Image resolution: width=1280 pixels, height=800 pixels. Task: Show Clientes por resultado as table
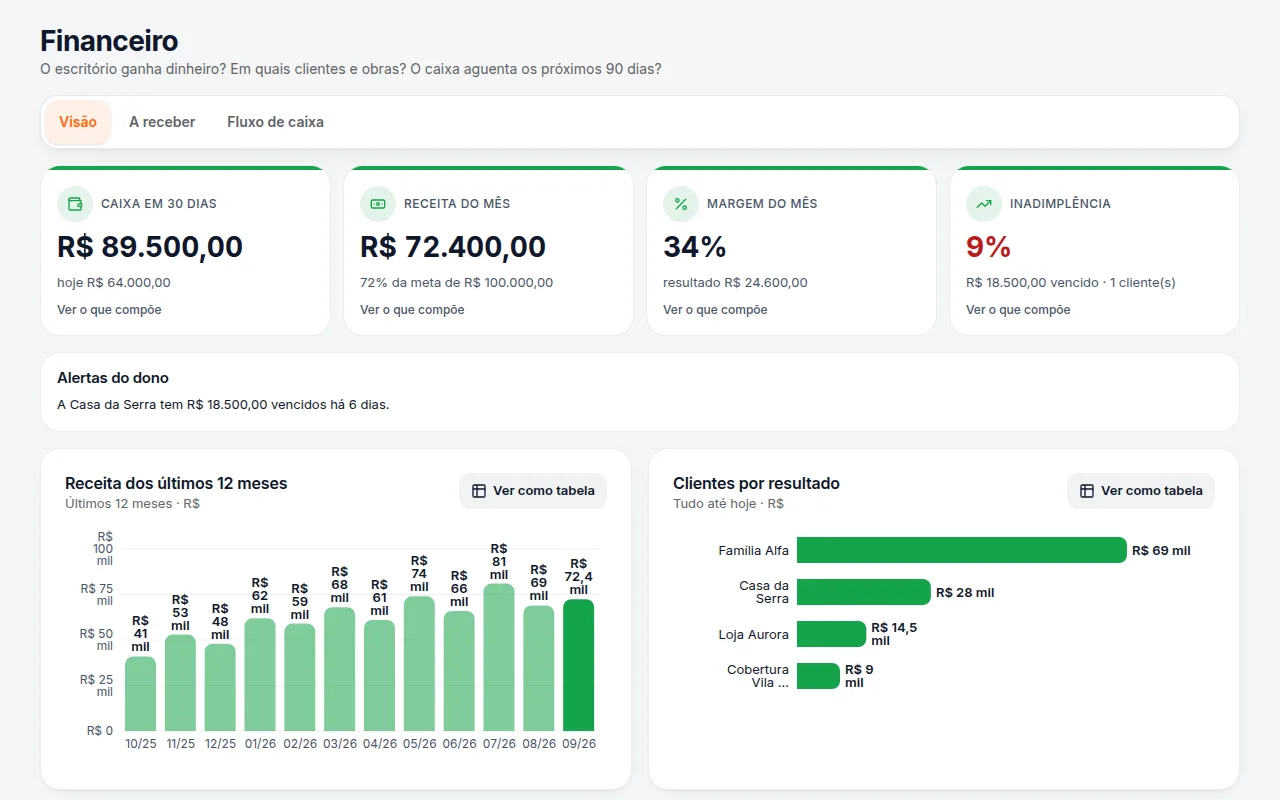tap(1141, 491)
